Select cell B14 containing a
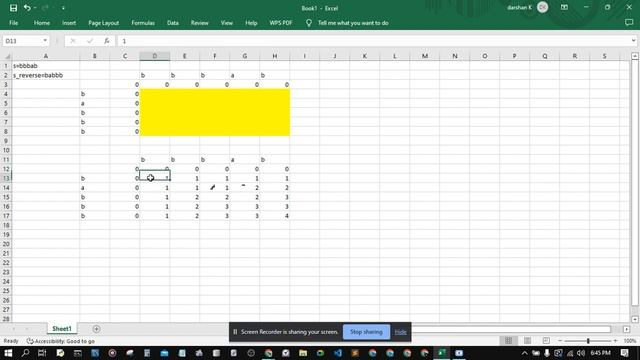Image resolution: width=640 pixels, height=360 pixels. click(x=95, y=188)
